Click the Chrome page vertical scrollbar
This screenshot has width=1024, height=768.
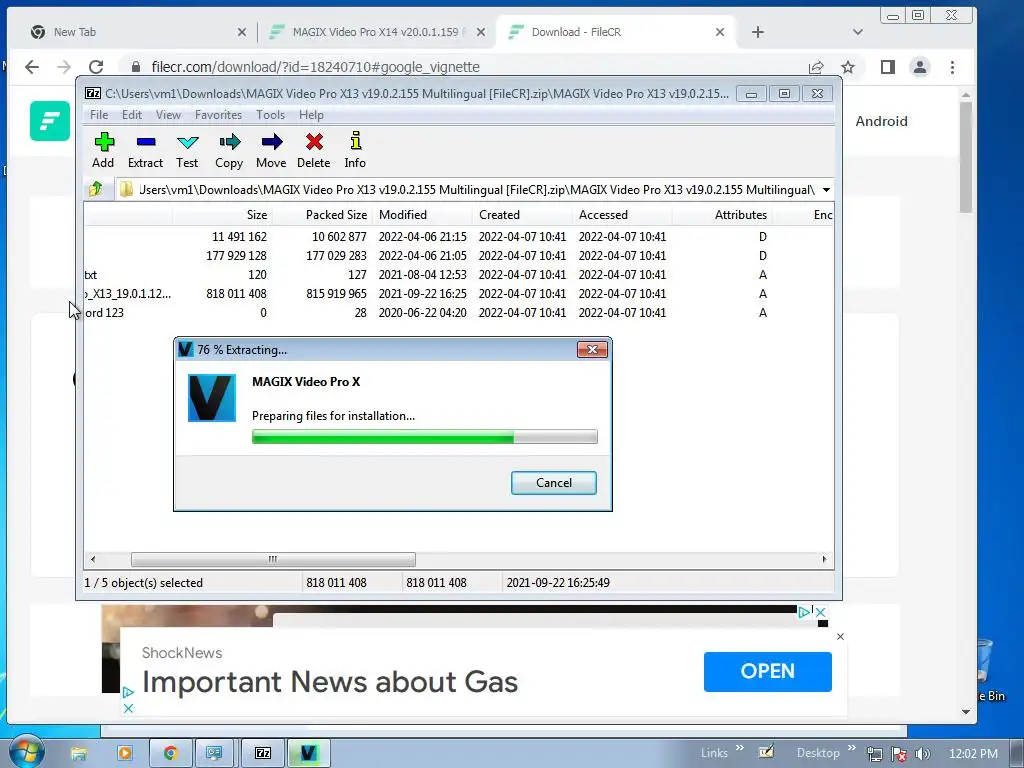(966, 157)
